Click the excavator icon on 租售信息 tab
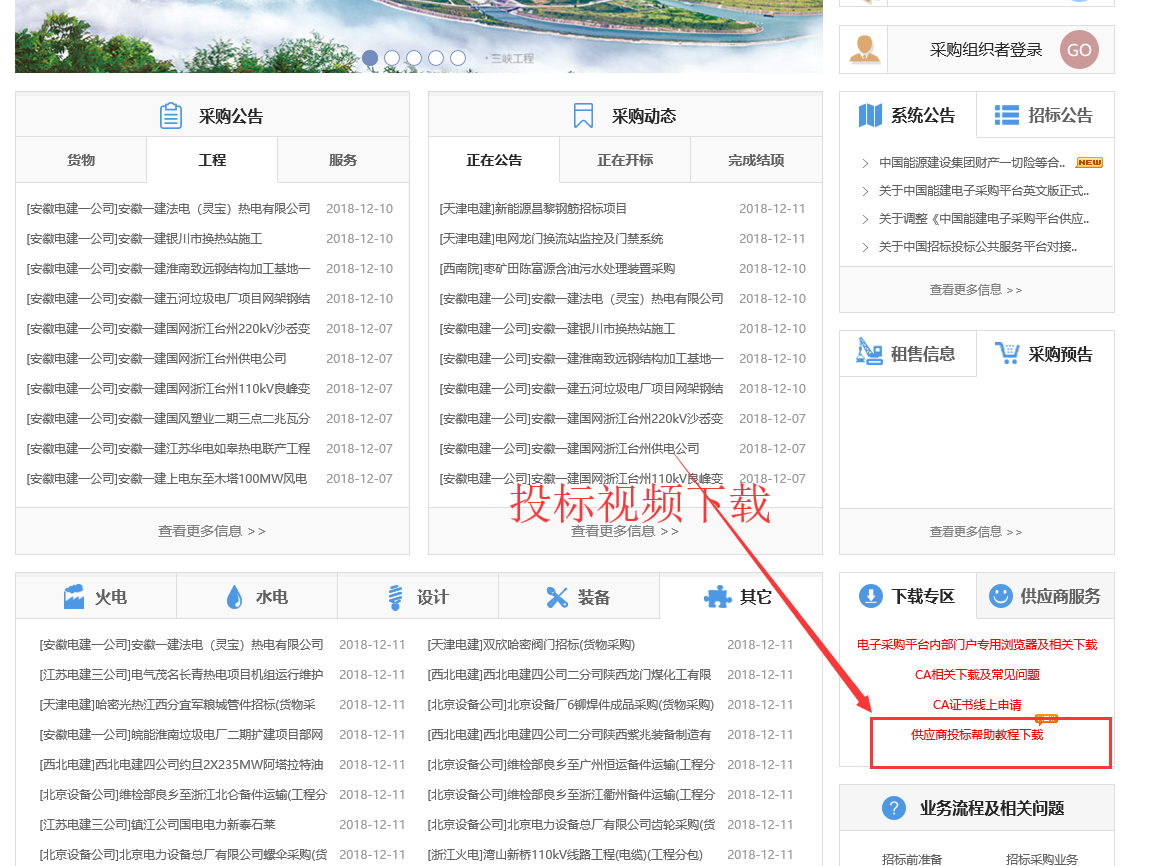 click(869, 353)
